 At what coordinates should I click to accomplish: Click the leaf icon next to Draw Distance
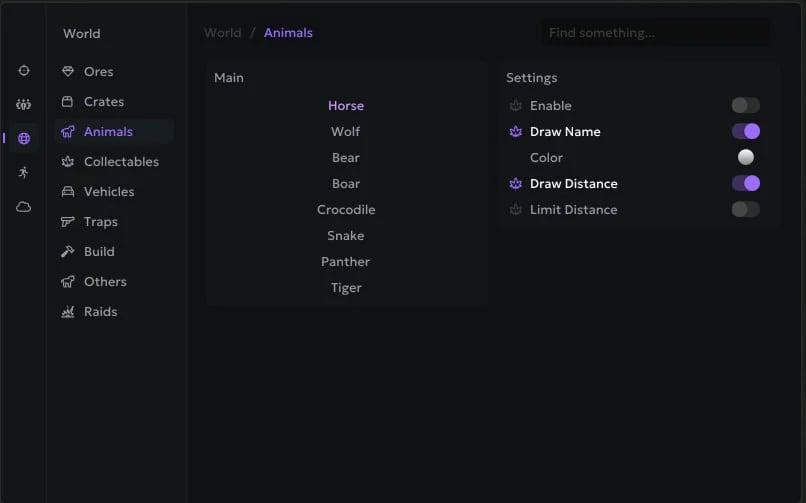point(516,184)
